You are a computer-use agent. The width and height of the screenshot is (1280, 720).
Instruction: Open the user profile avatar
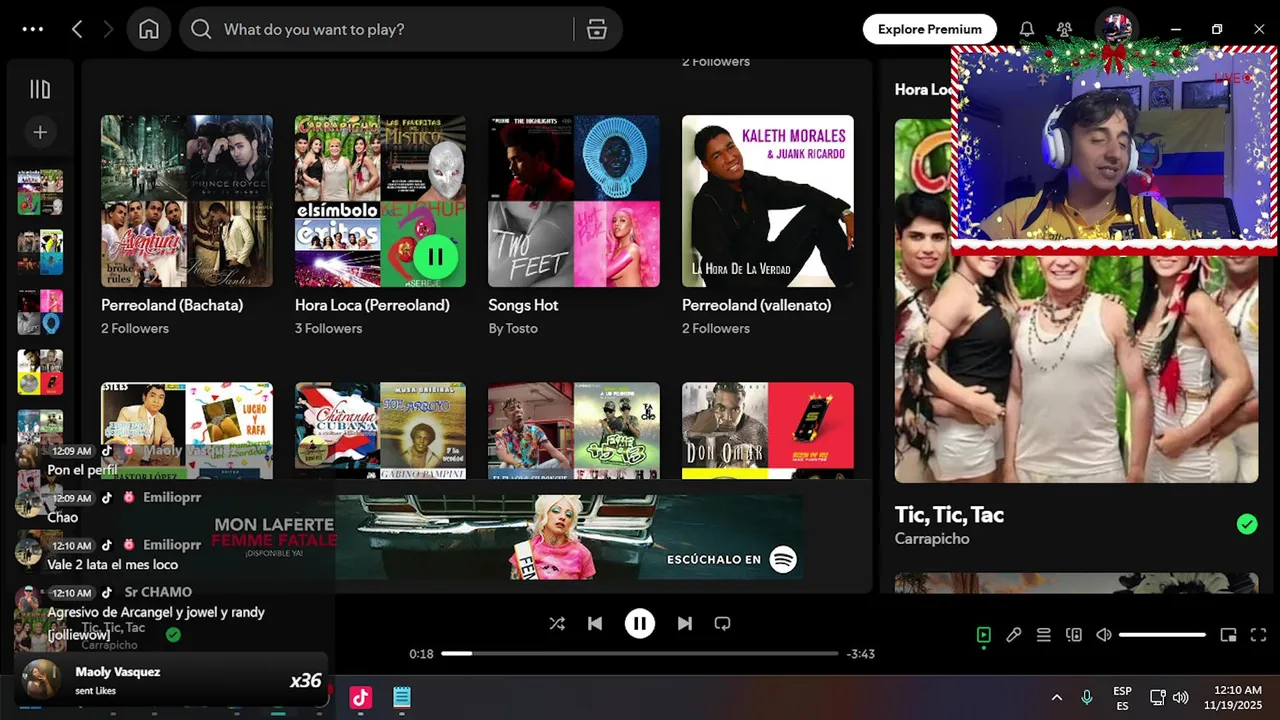click(1117, 27)
